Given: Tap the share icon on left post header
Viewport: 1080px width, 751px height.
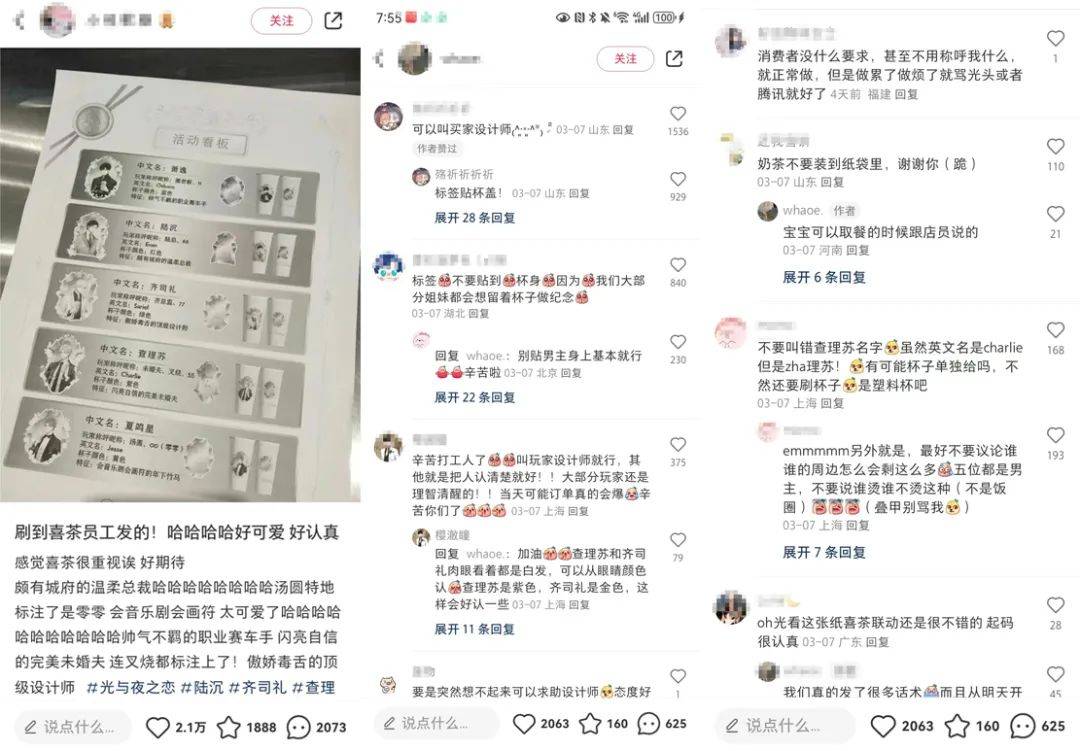Looking at the screenshot, I should pyautogui.click(x=333, y=21).
